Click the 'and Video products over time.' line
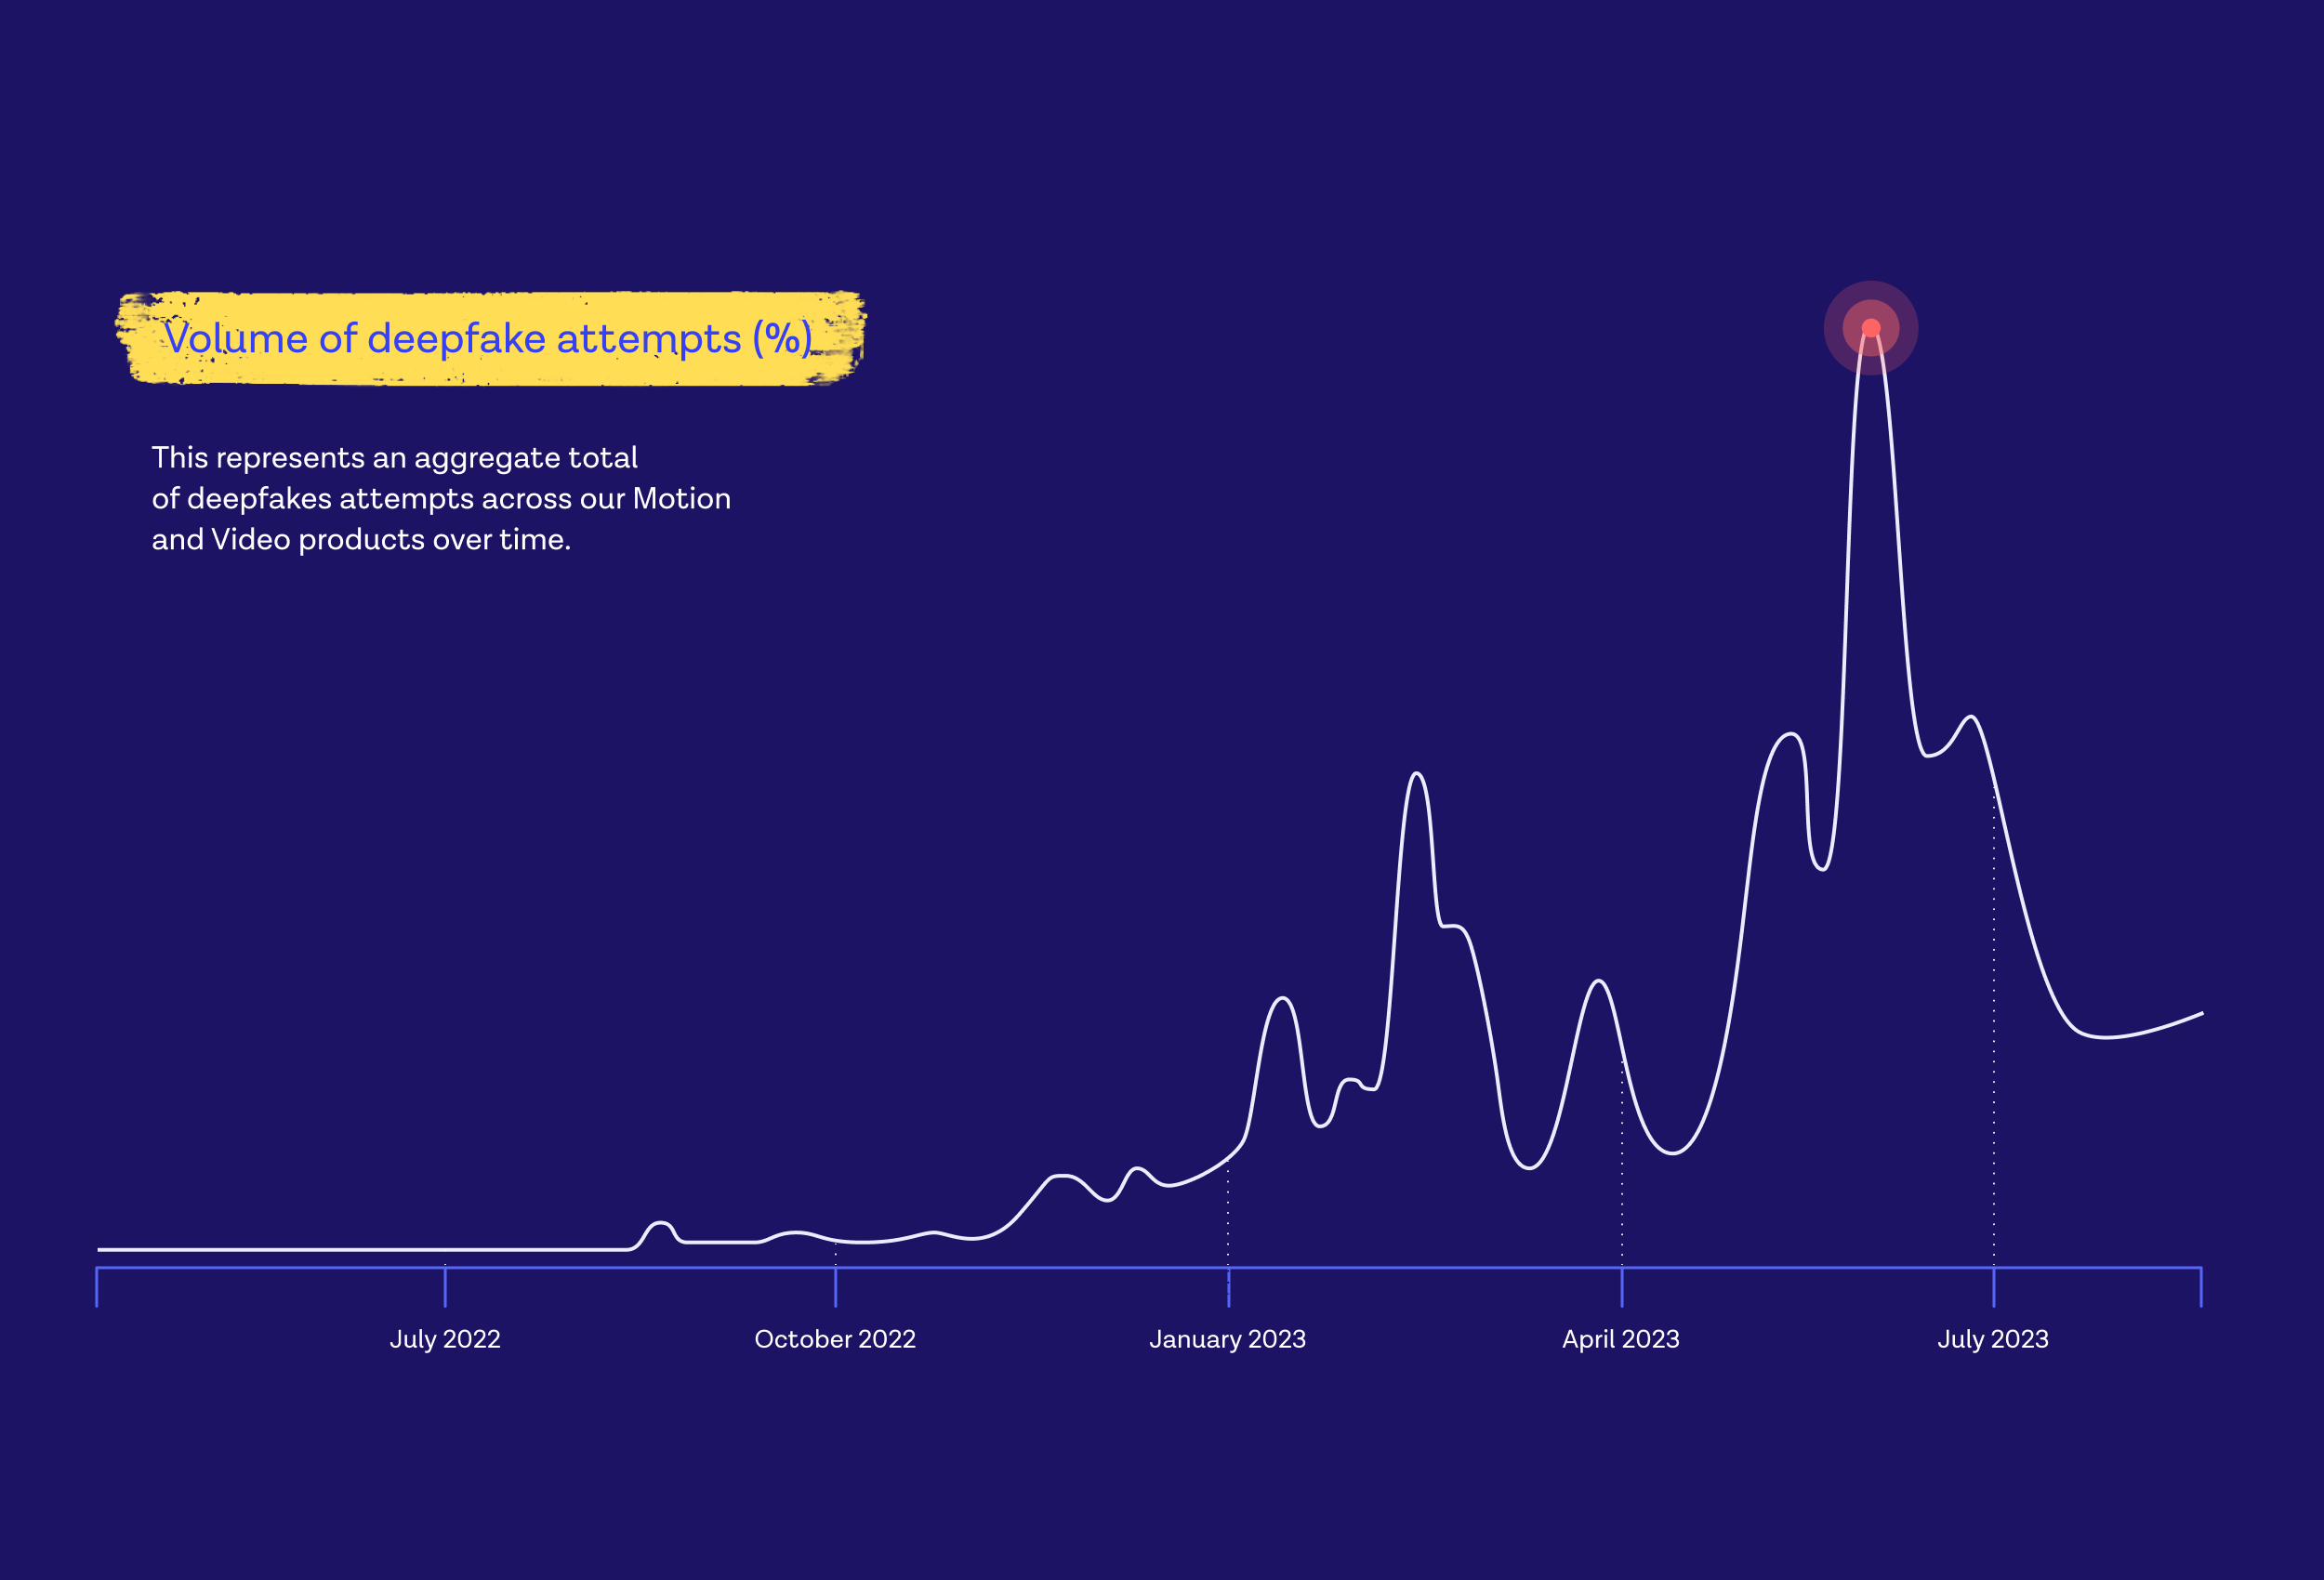This screenshot has height=1580, width=2324. tap(361, 540)
